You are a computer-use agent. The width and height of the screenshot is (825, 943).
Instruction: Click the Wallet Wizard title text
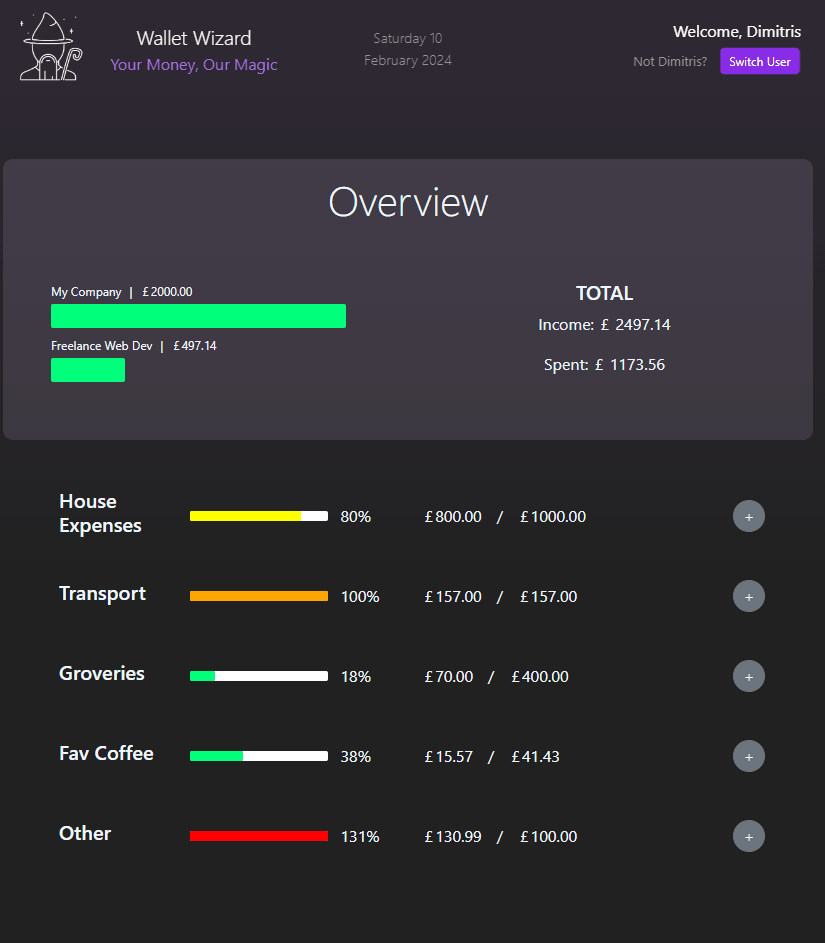pos(194,38)
